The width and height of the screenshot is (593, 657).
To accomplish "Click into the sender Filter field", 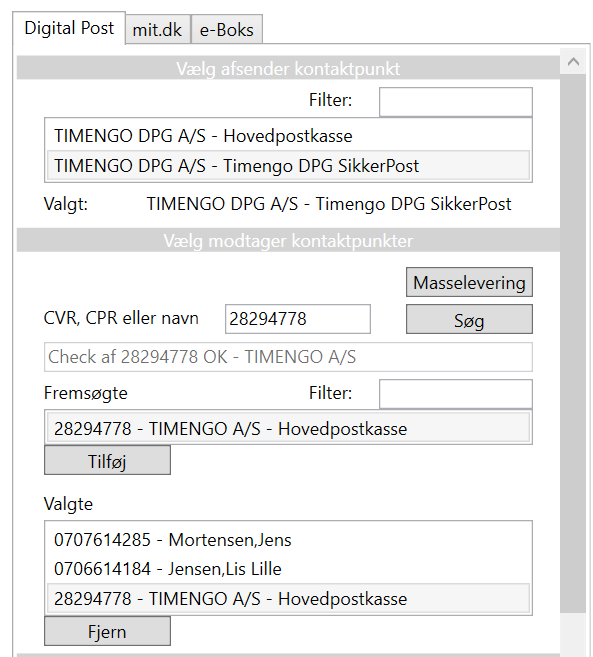I will click(456, 102).
